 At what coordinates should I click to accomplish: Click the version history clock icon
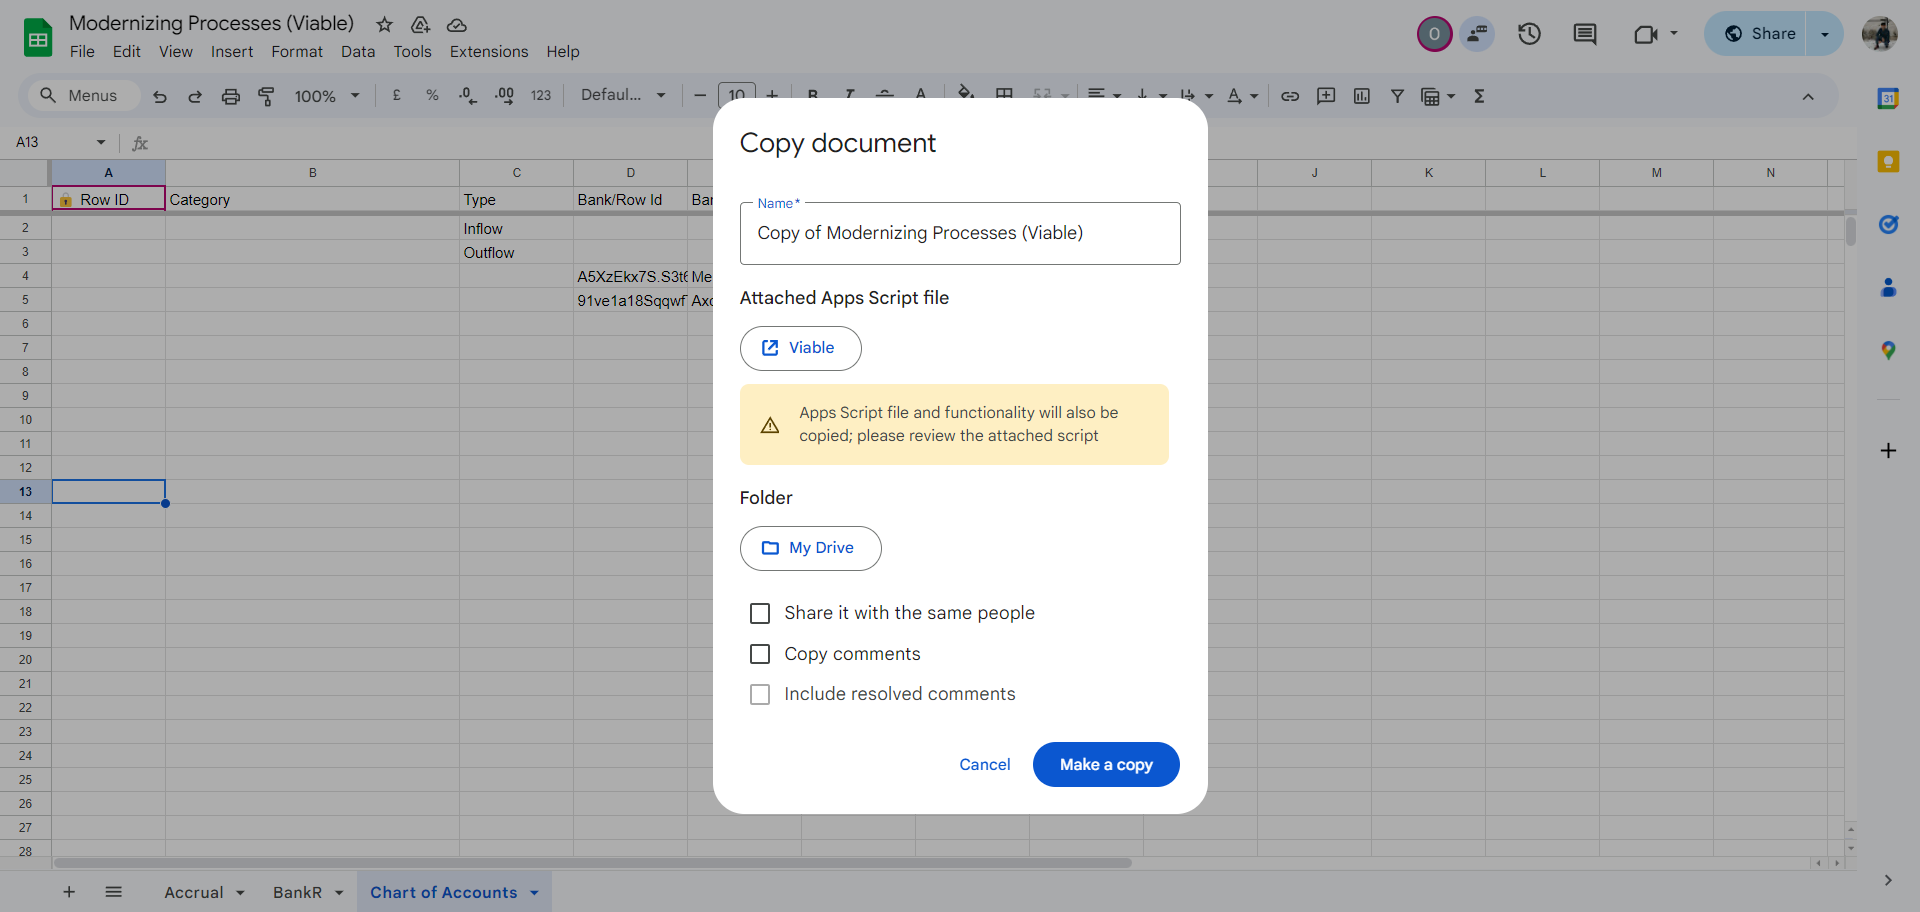pos(1529,34)
